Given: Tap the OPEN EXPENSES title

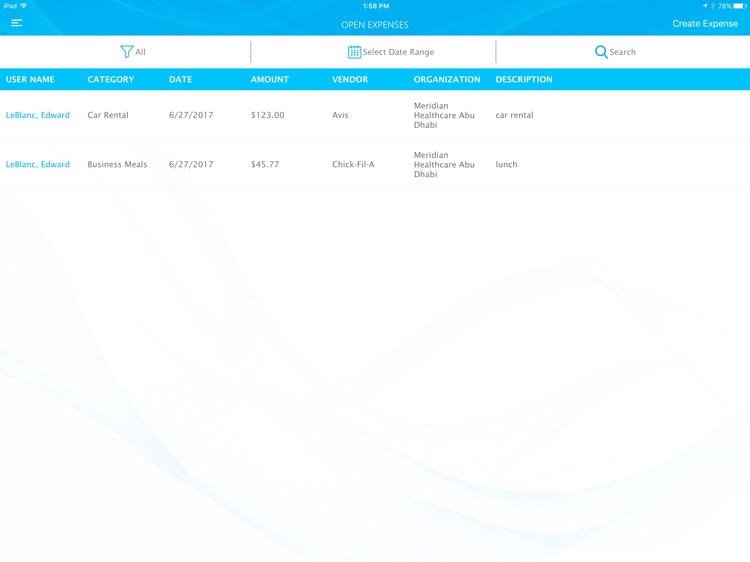Looking at the screenshot, I should point(375,25).
